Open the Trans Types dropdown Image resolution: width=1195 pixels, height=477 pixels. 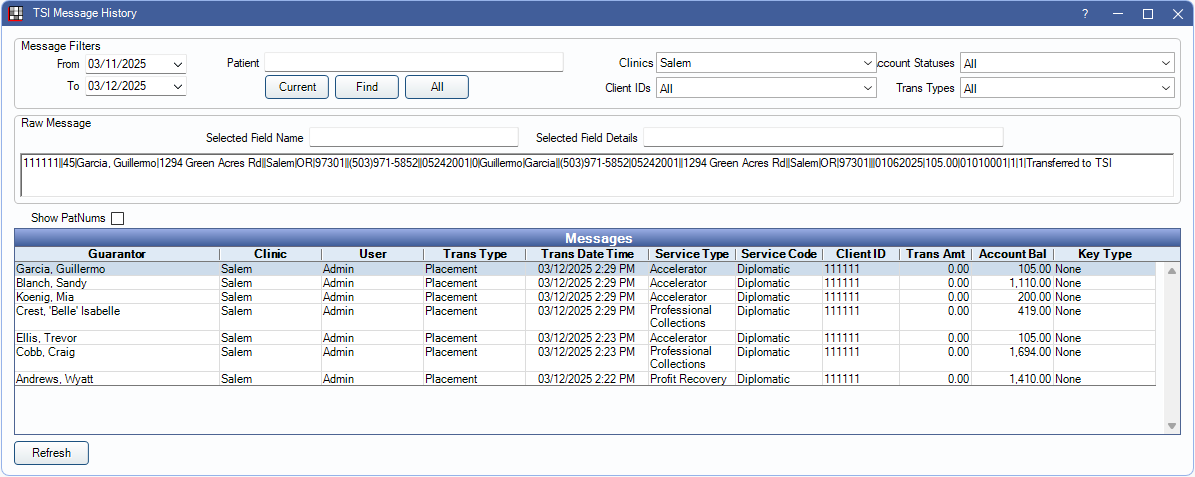click(1165, 88)
